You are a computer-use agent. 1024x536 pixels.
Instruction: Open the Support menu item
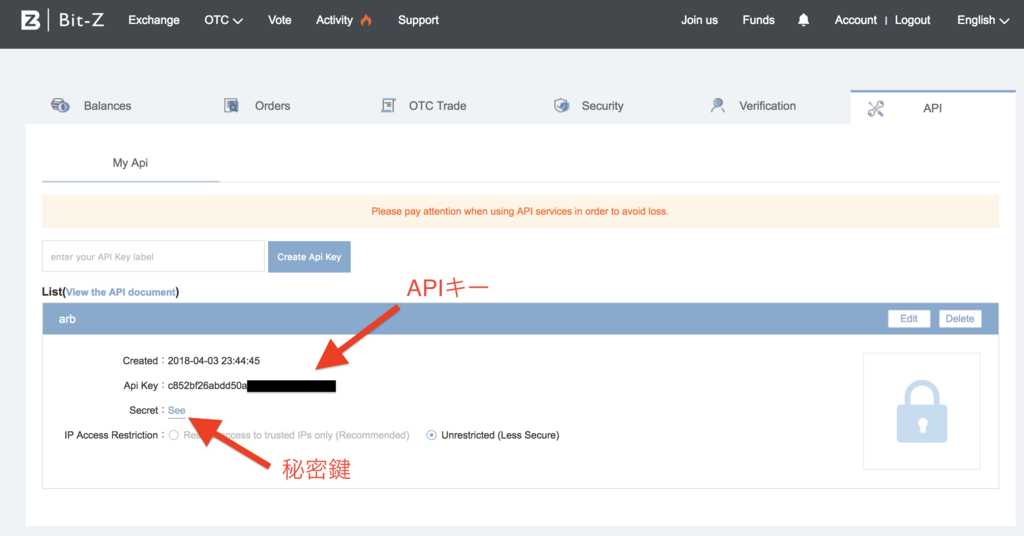tap(418, 20)
